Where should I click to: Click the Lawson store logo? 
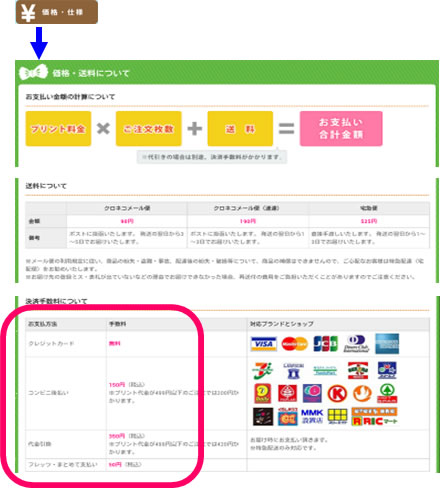293,370
